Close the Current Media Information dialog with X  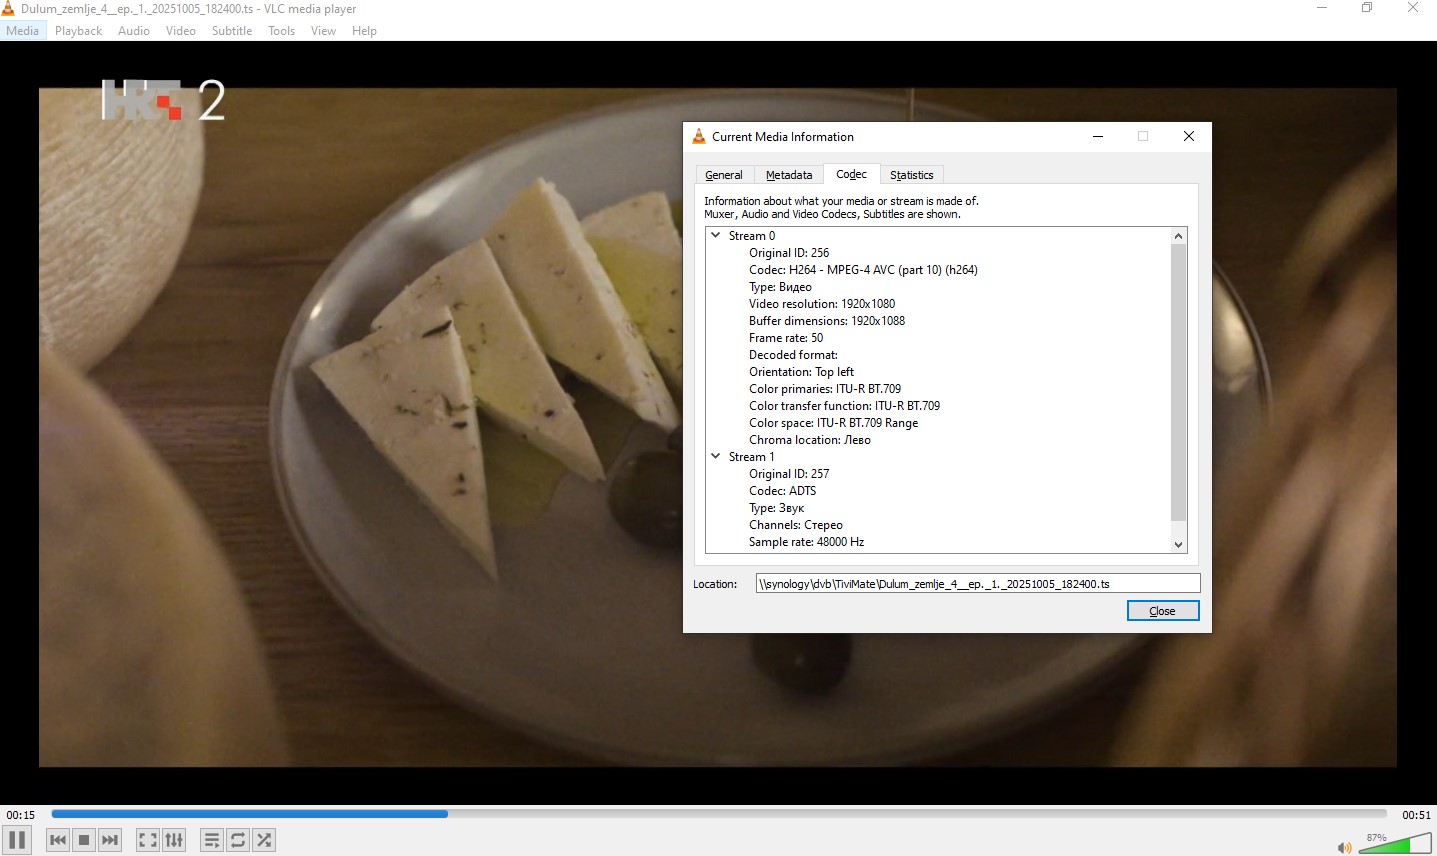click(x=1189, y=137)
